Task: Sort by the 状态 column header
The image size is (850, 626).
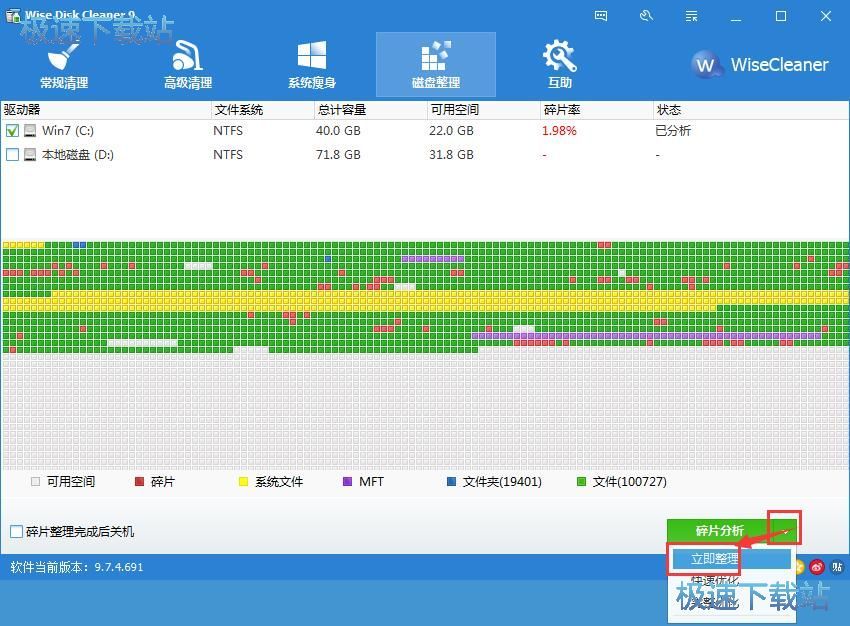Action: coord(751,110)
